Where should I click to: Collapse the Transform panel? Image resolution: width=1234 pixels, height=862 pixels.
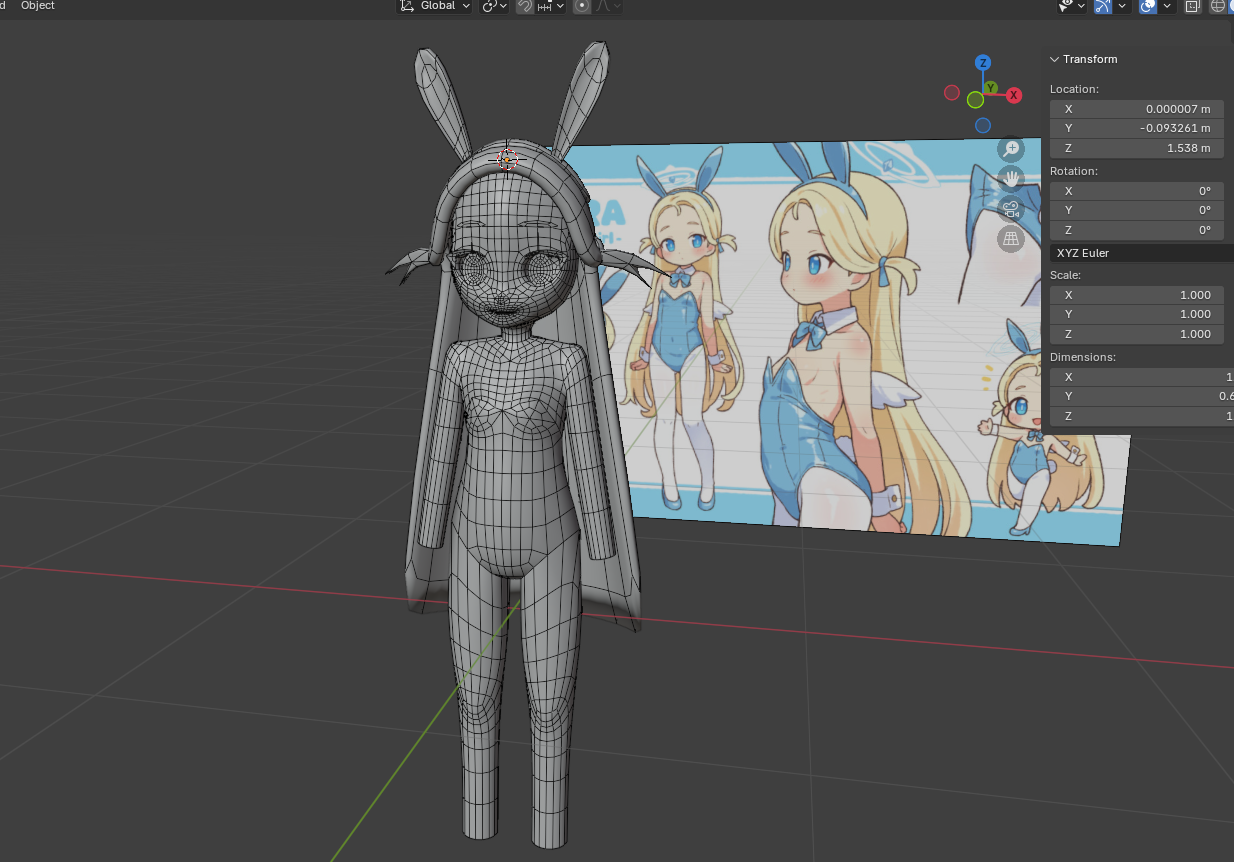coord(1054,59)
